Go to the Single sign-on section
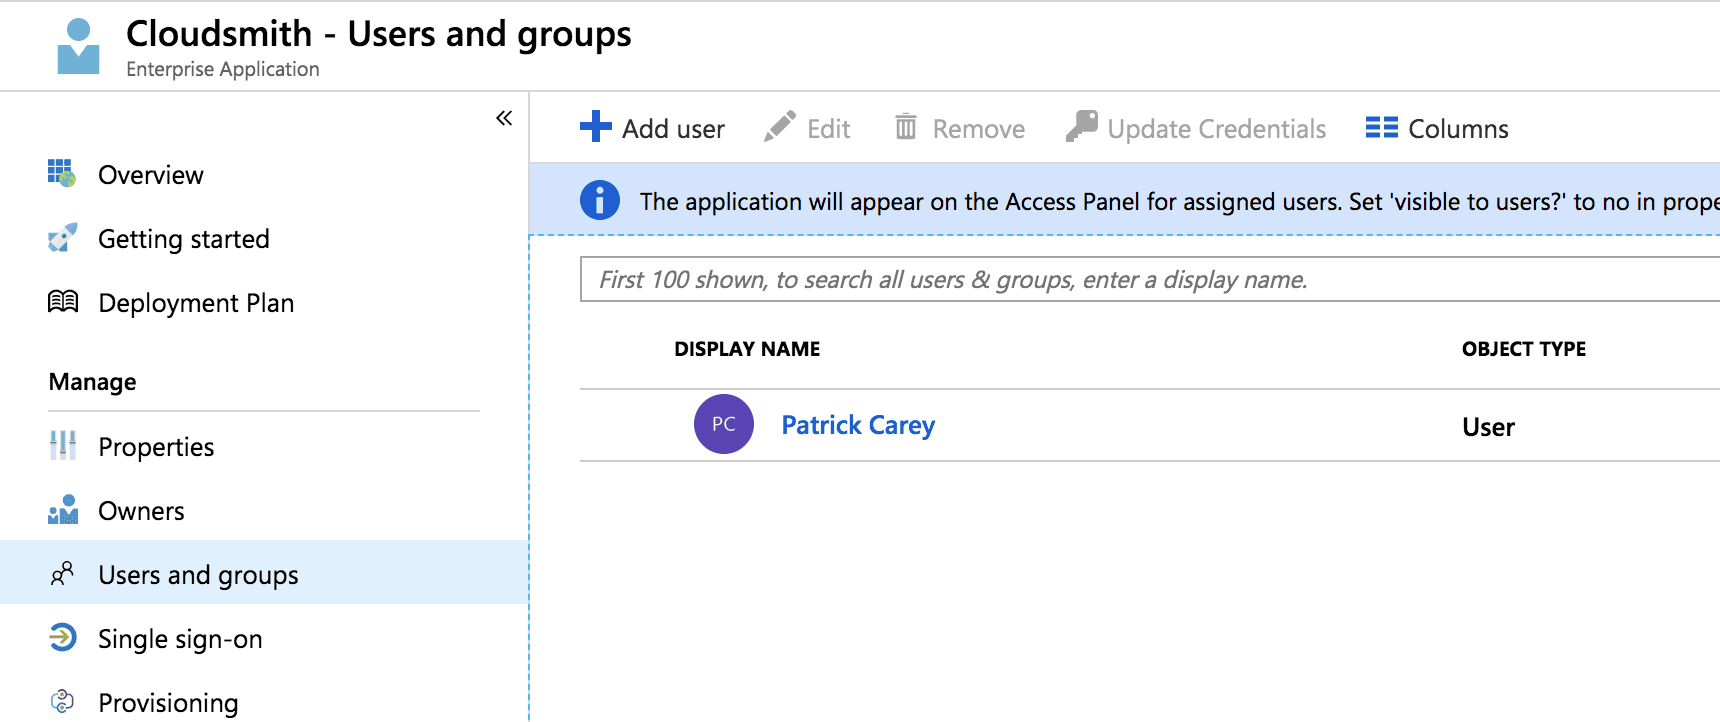 180,639
